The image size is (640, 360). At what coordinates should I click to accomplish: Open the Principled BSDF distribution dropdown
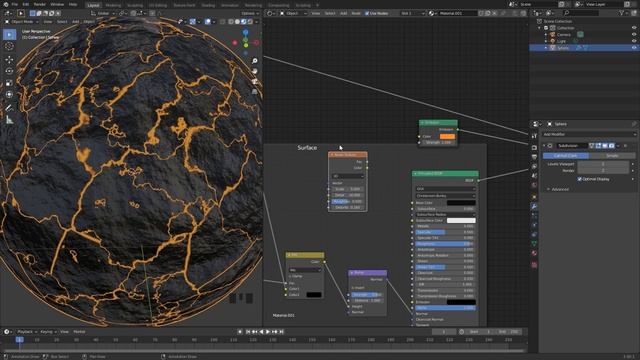pos(445,189)
